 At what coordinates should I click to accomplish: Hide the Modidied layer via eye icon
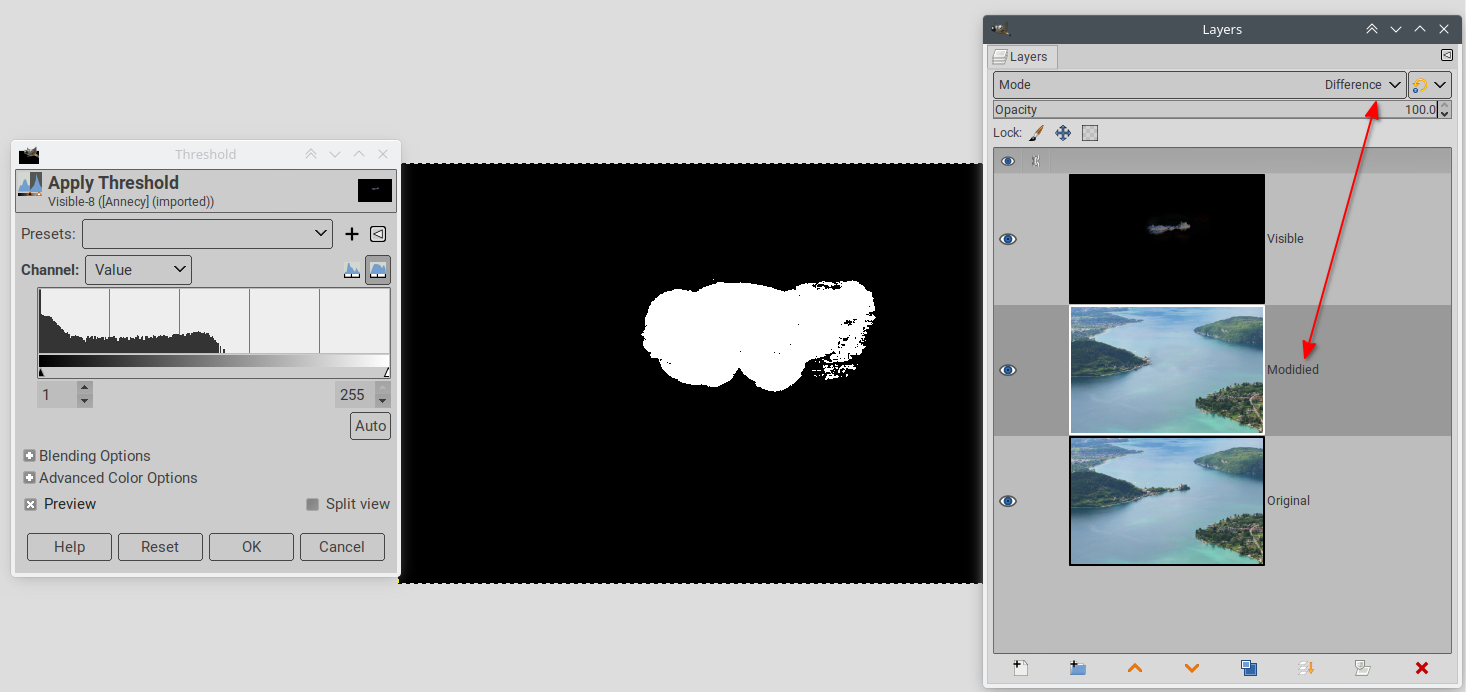click(1008, 370)
